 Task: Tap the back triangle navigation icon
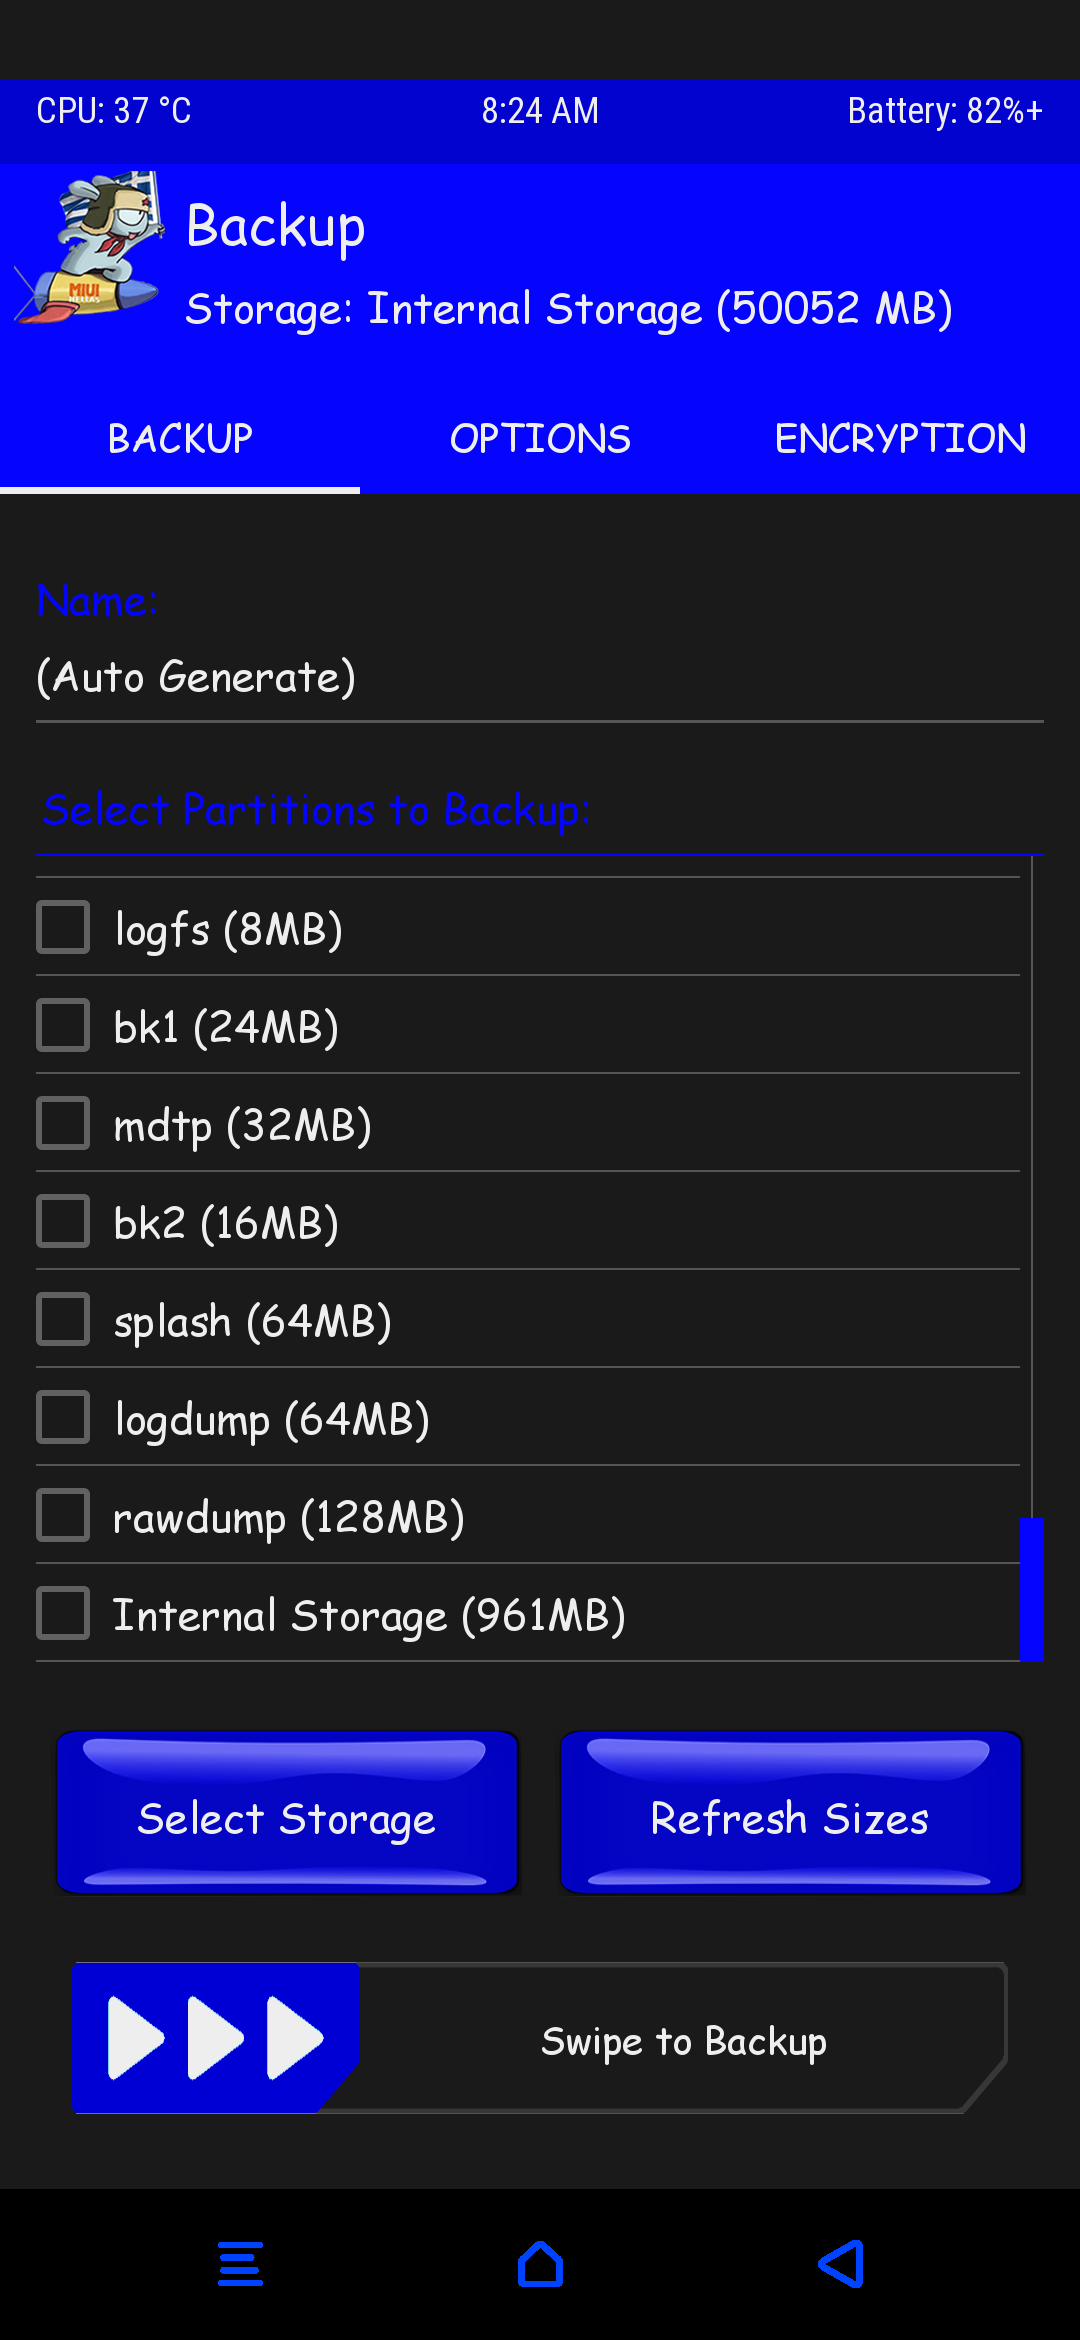841,2264
